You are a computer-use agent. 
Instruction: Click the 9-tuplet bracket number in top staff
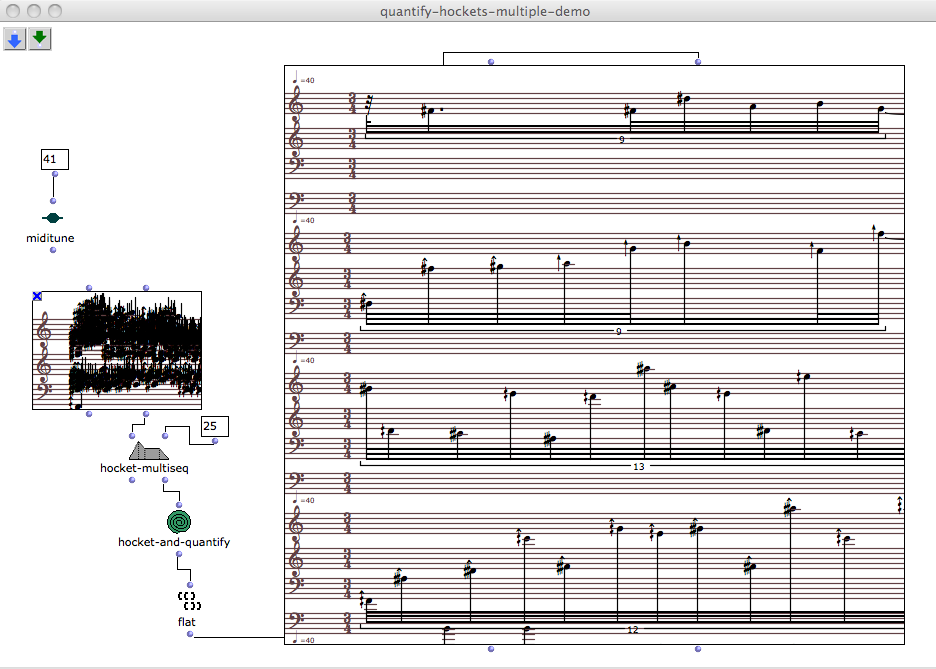(x=621, y=139)
